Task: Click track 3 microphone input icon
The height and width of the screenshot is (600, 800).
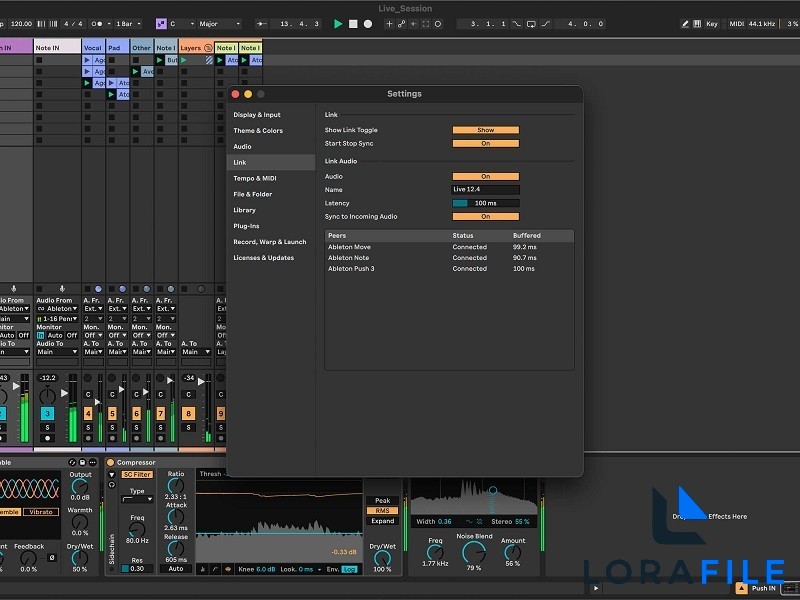Action: (x=62, y=289)
